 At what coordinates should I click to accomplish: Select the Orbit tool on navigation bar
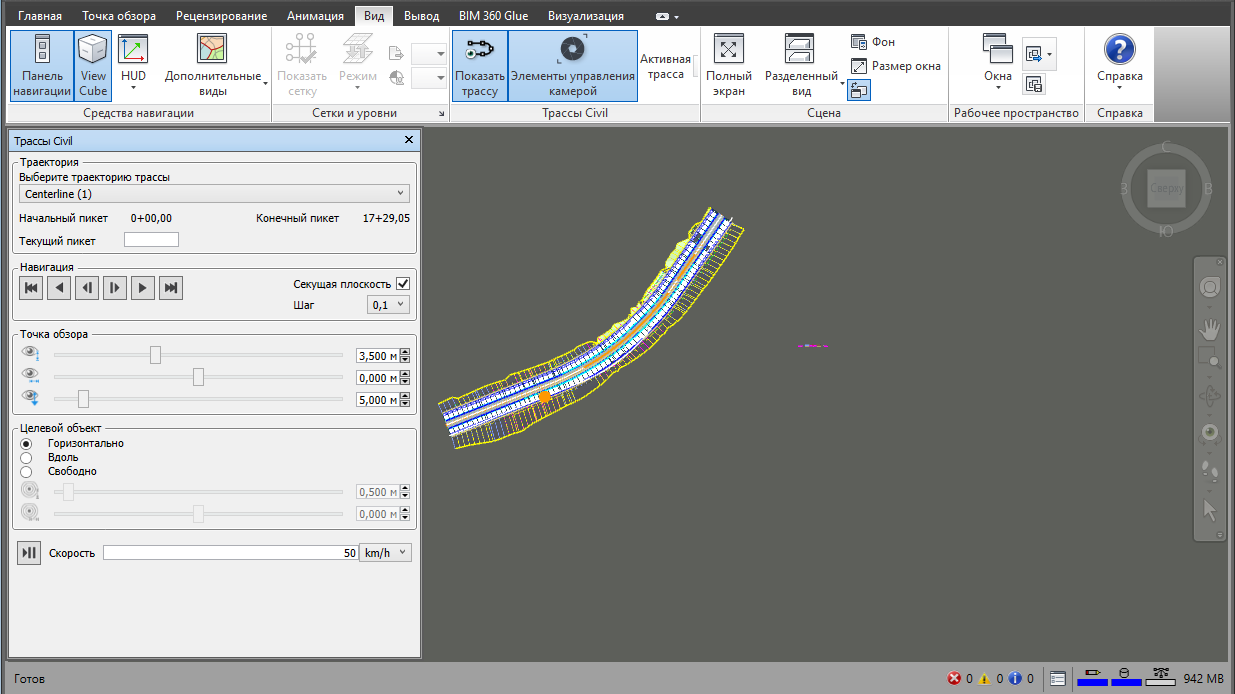coord(1210,396)
